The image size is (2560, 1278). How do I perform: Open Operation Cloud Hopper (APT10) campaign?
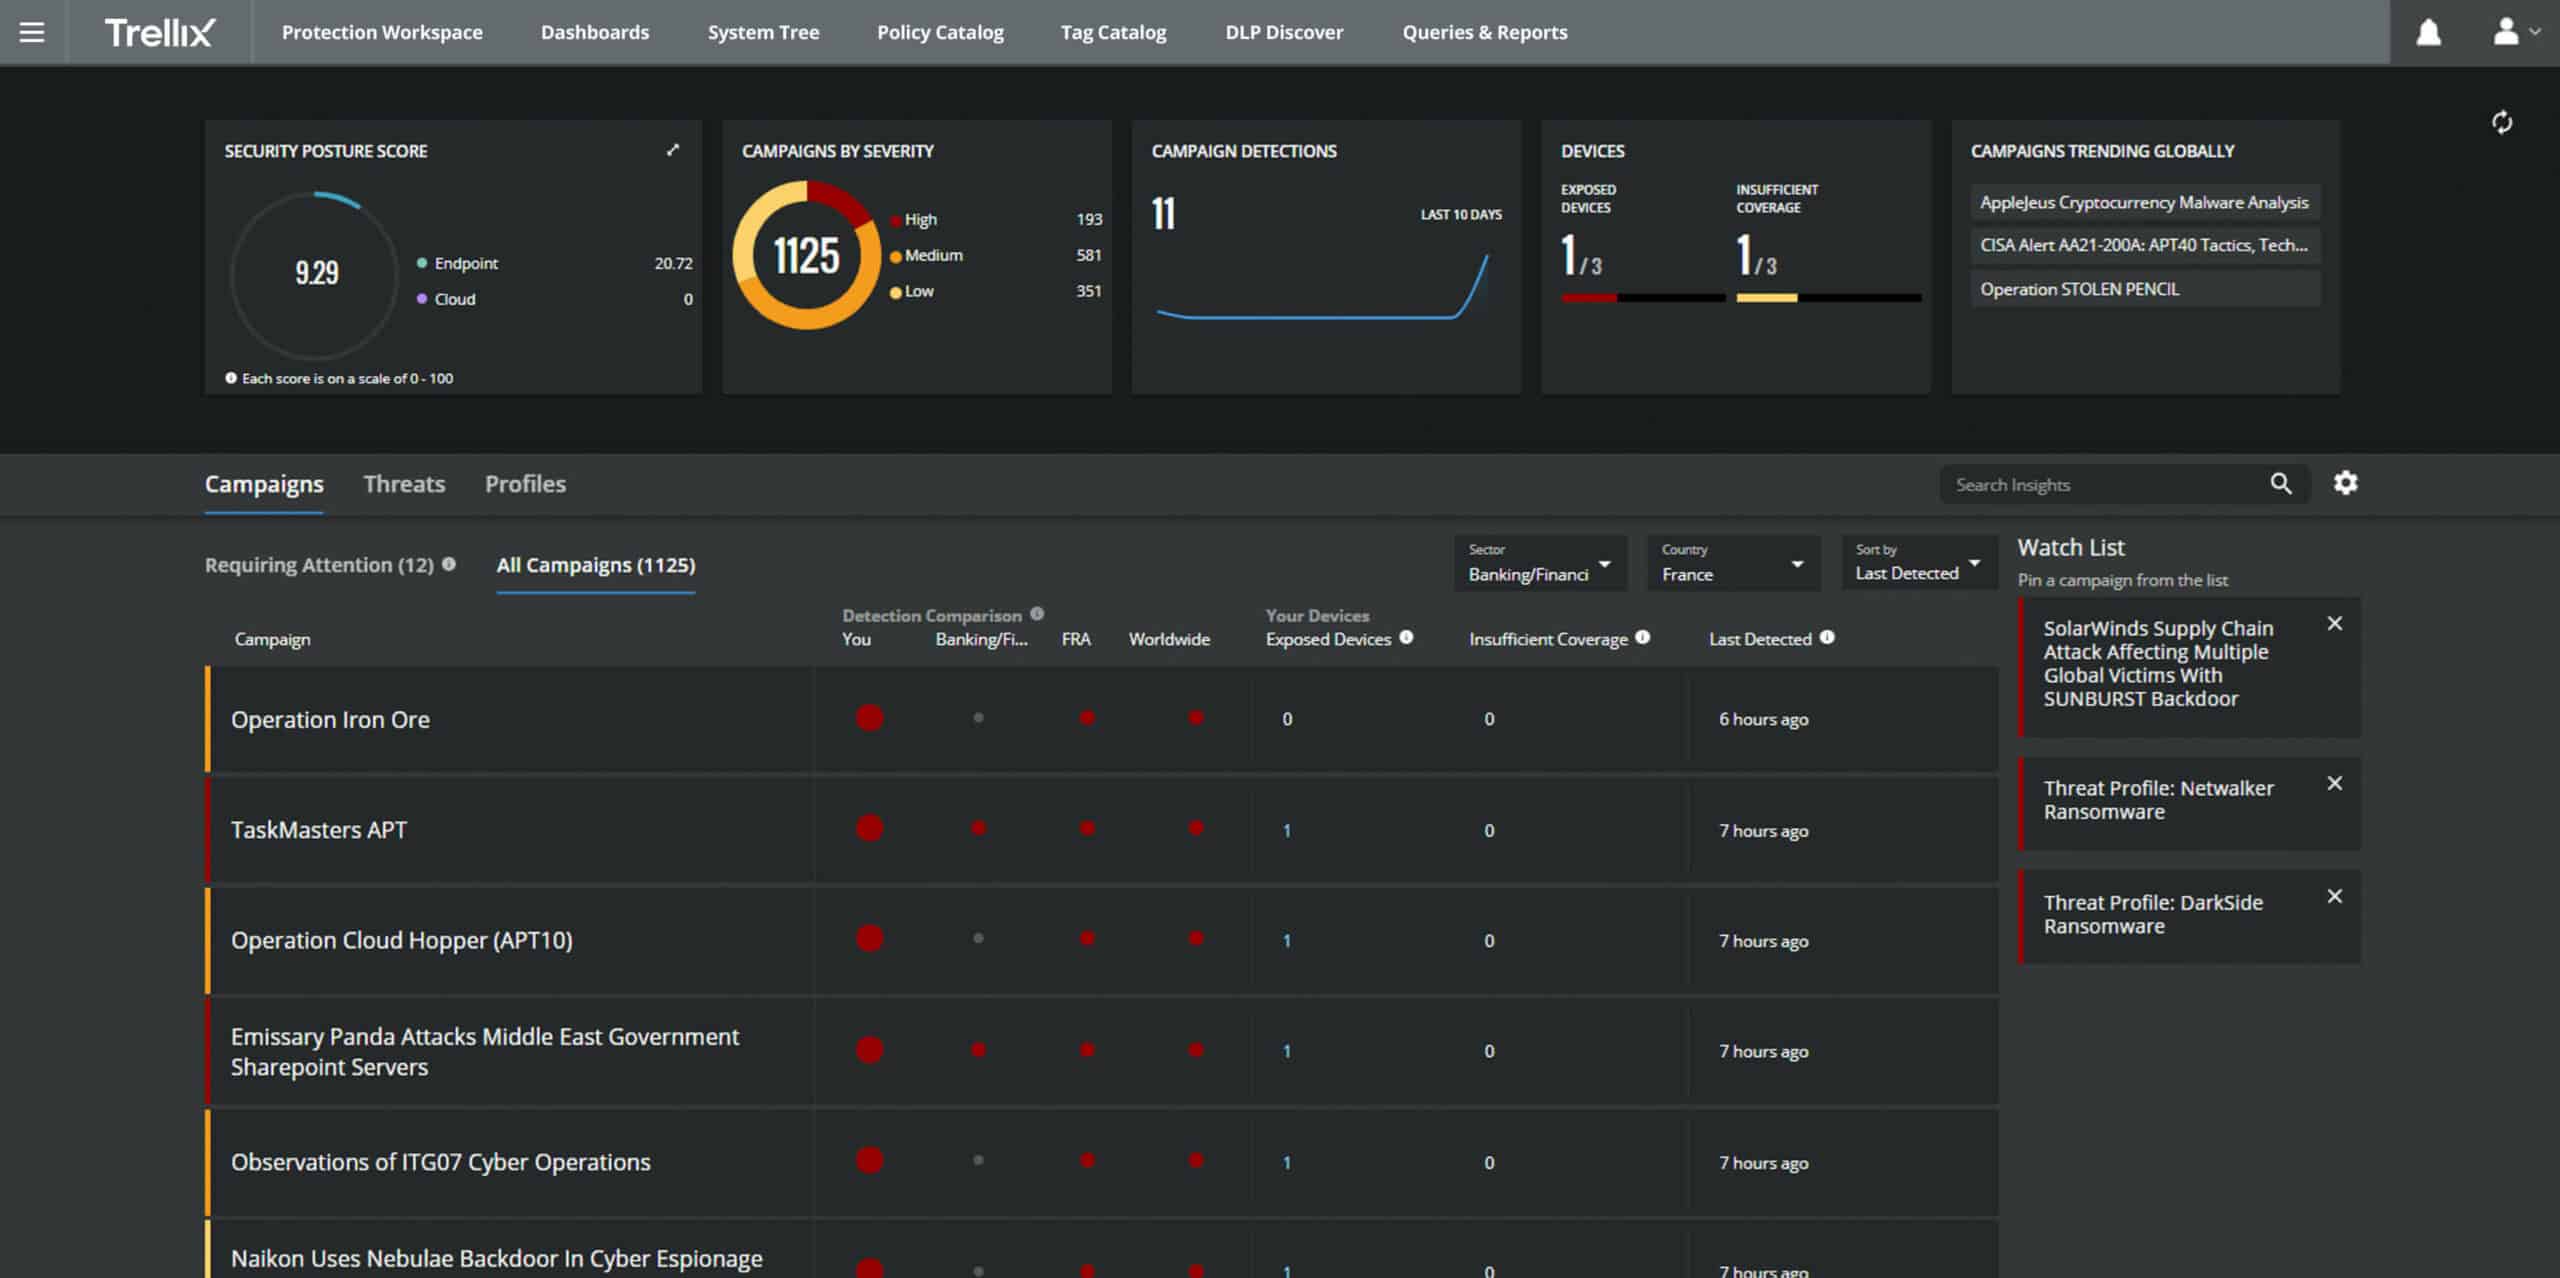(x=402, y=940)
